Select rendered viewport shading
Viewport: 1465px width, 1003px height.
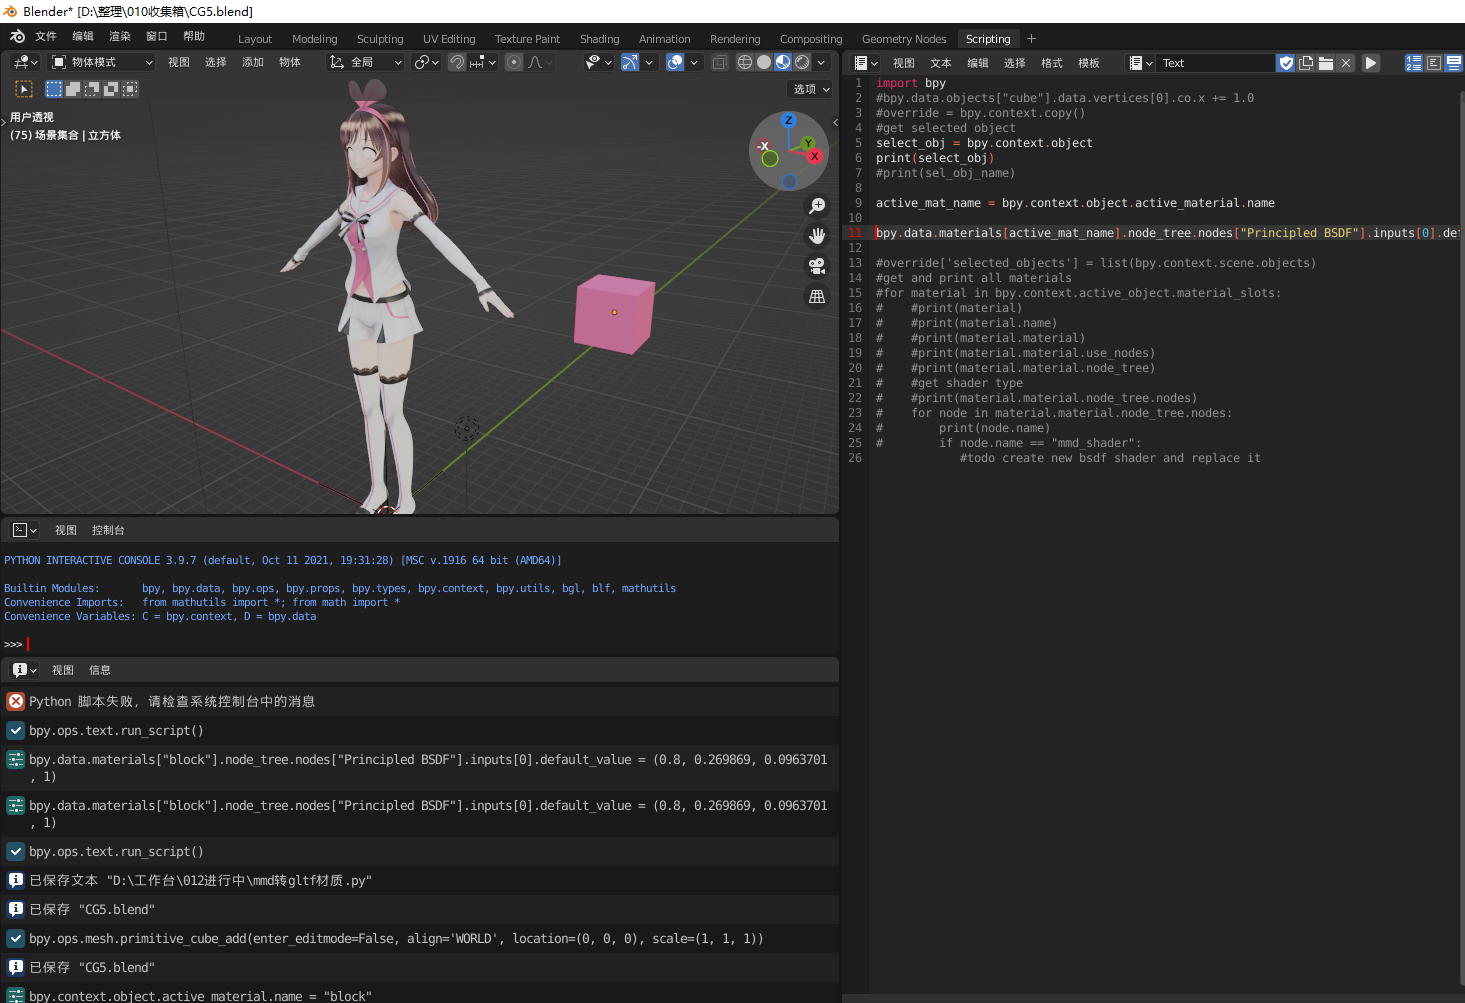[802, 62]
